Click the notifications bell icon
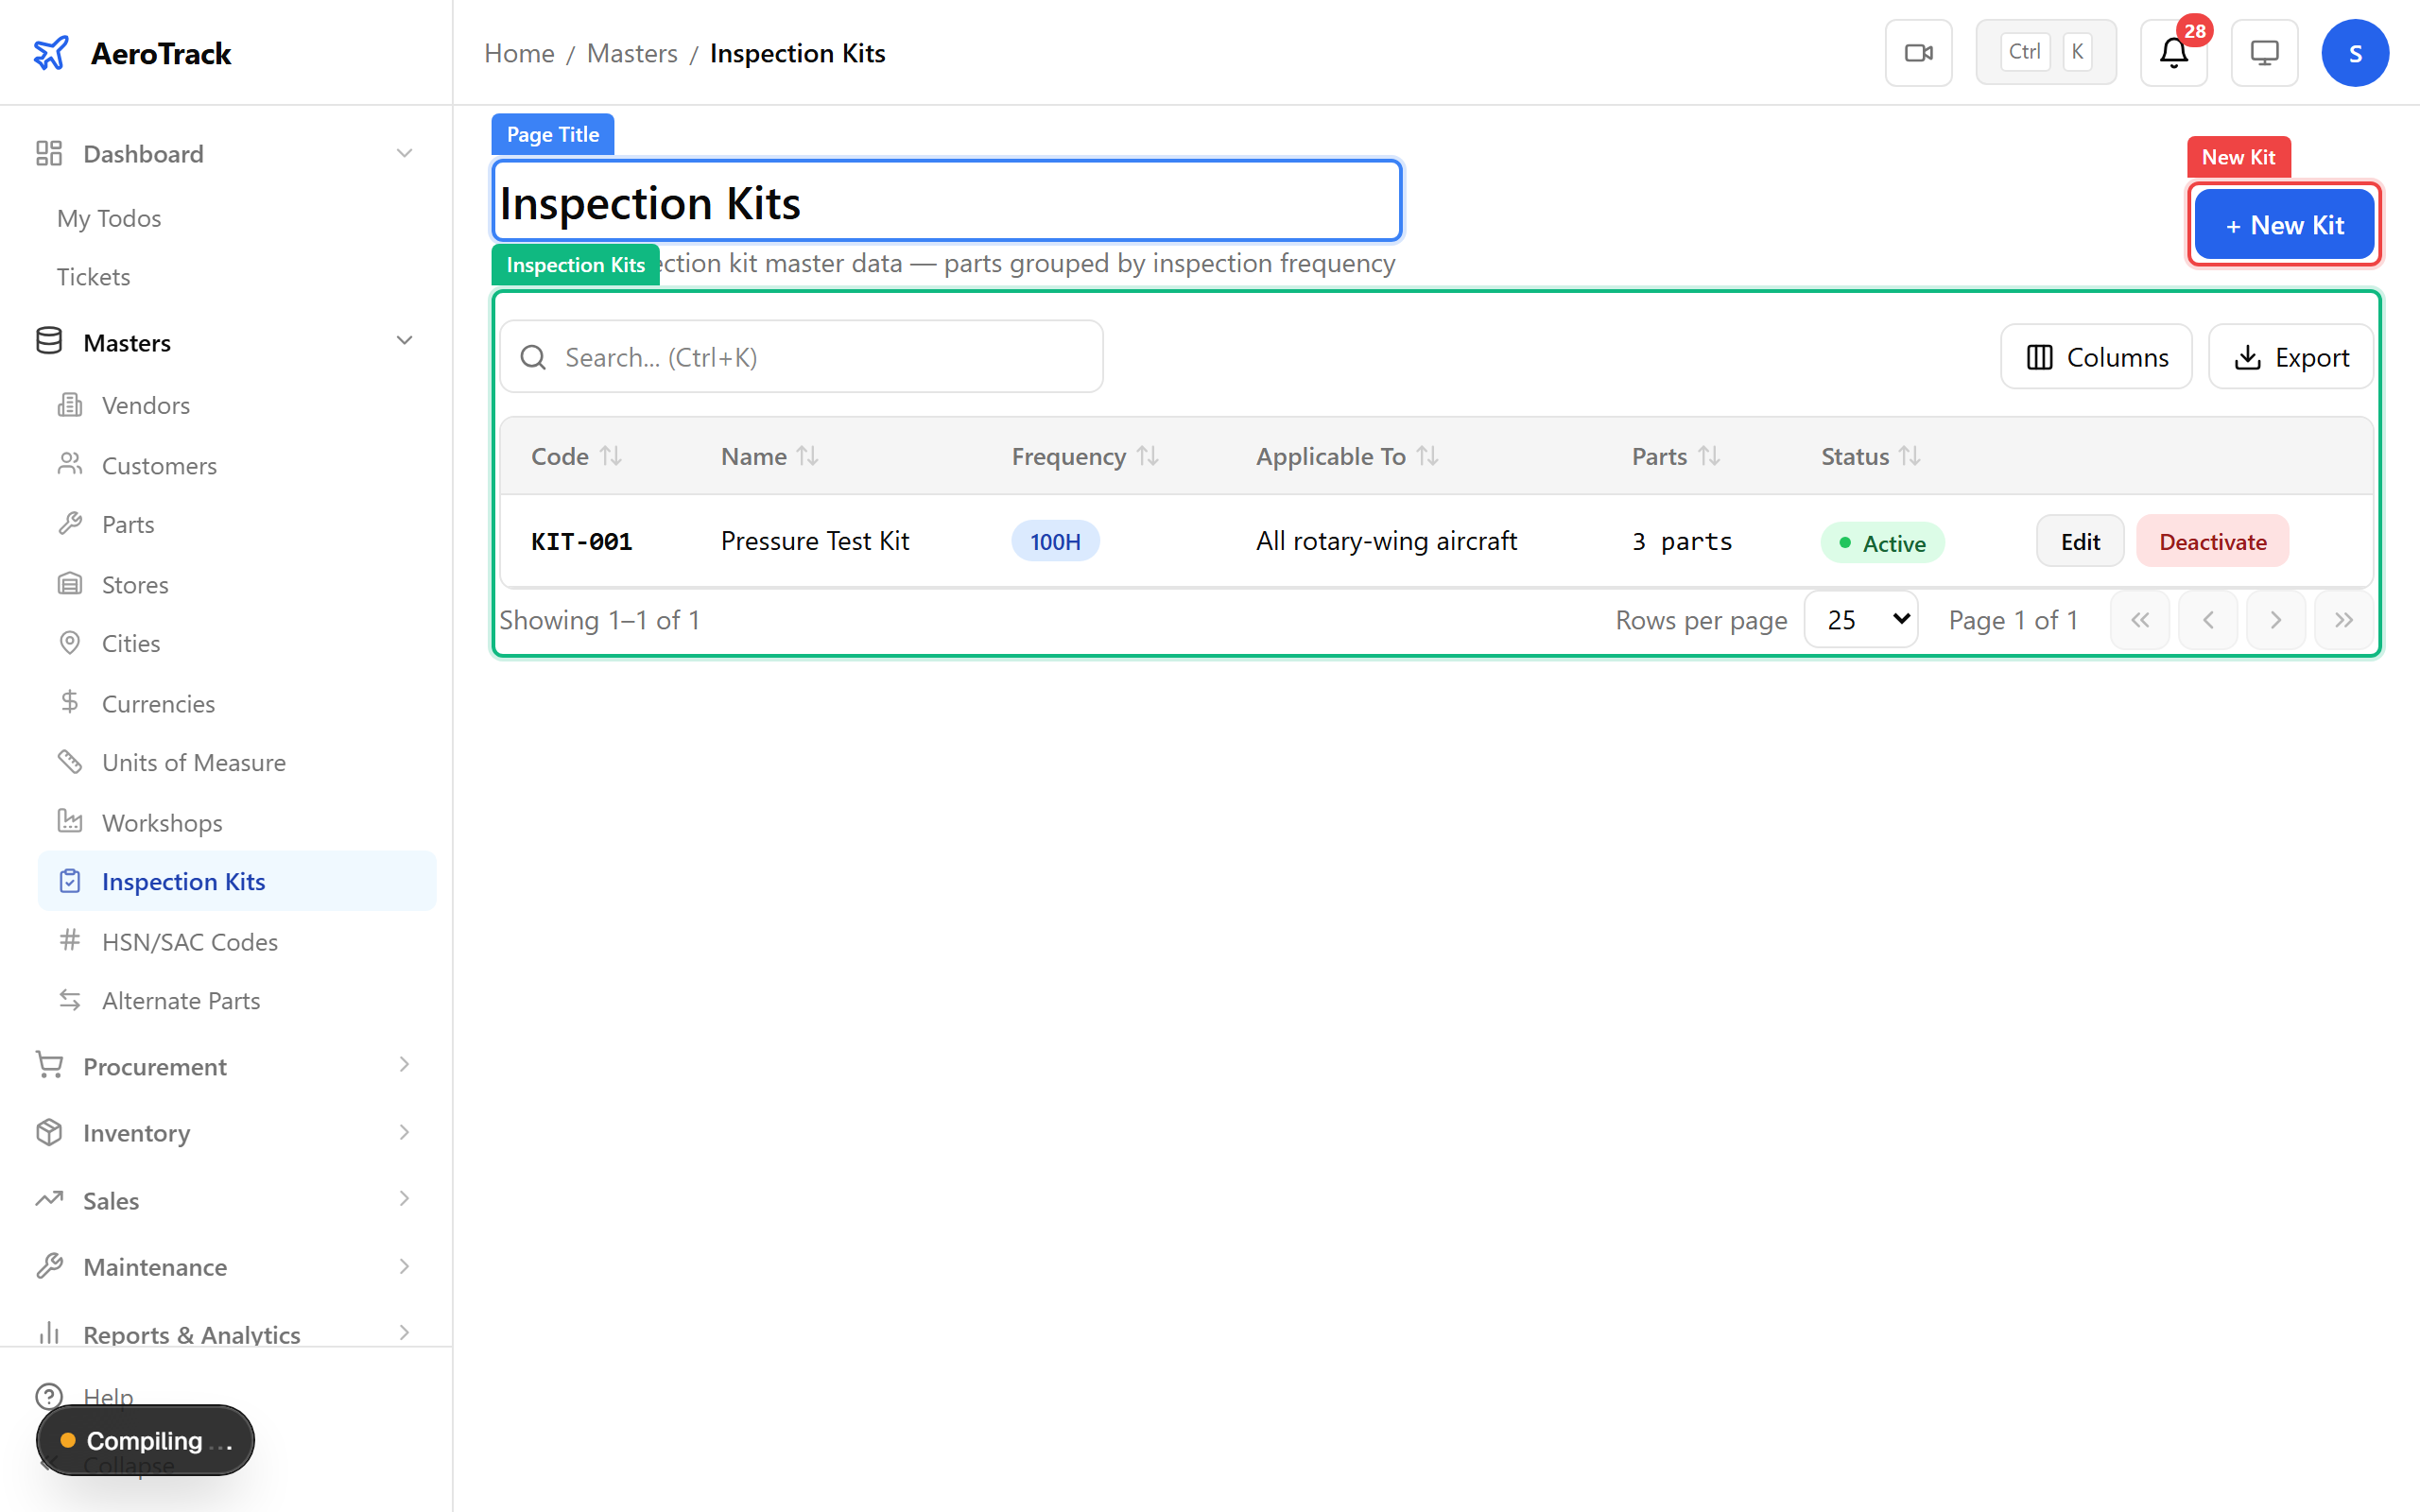 2173,53
